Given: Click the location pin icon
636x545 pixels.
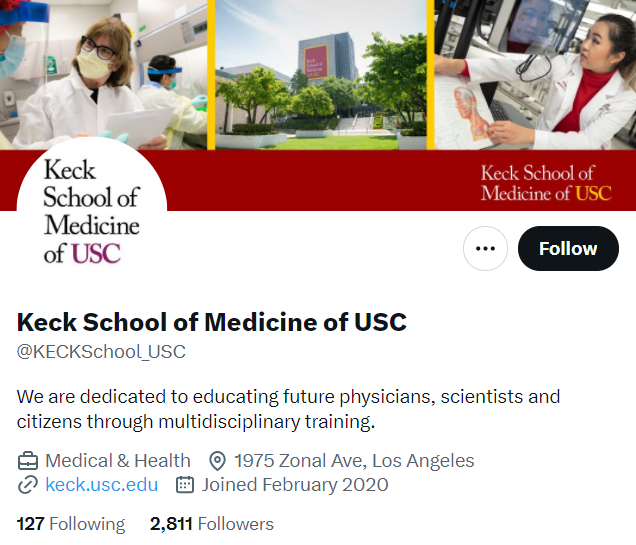Looking at the screenshot, I should 217,461.
